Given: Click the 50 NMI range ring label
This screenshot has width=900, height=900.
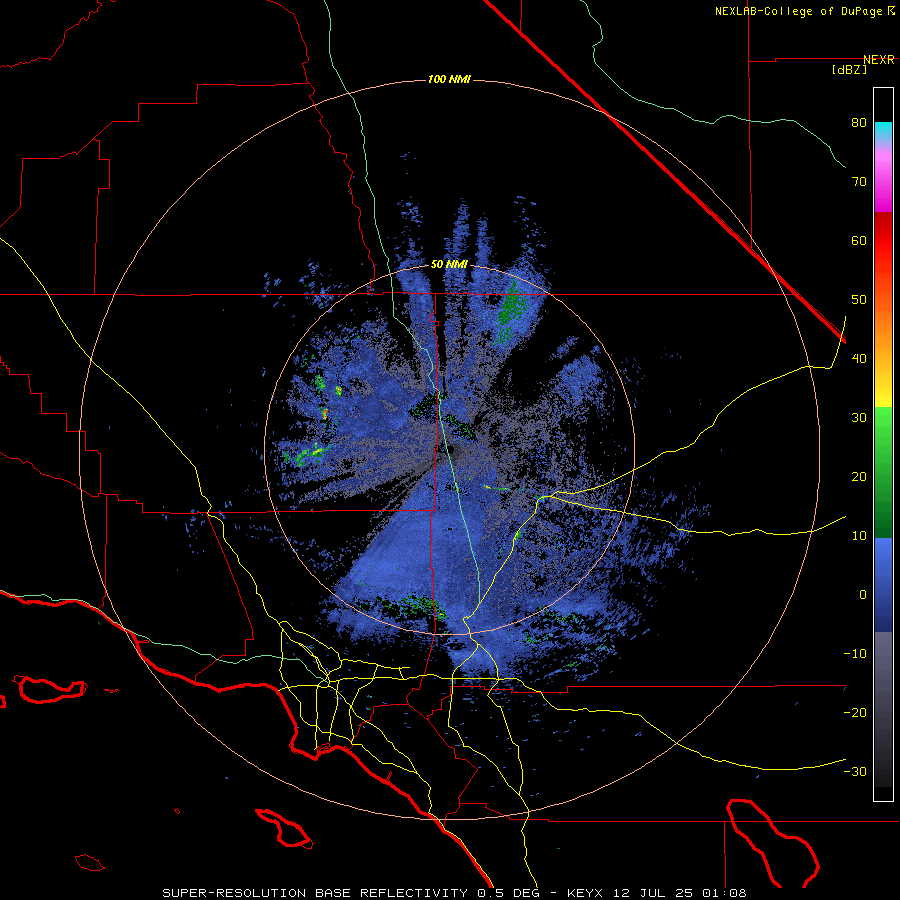Looking at the screenshot, I should [x=449, y=265].
